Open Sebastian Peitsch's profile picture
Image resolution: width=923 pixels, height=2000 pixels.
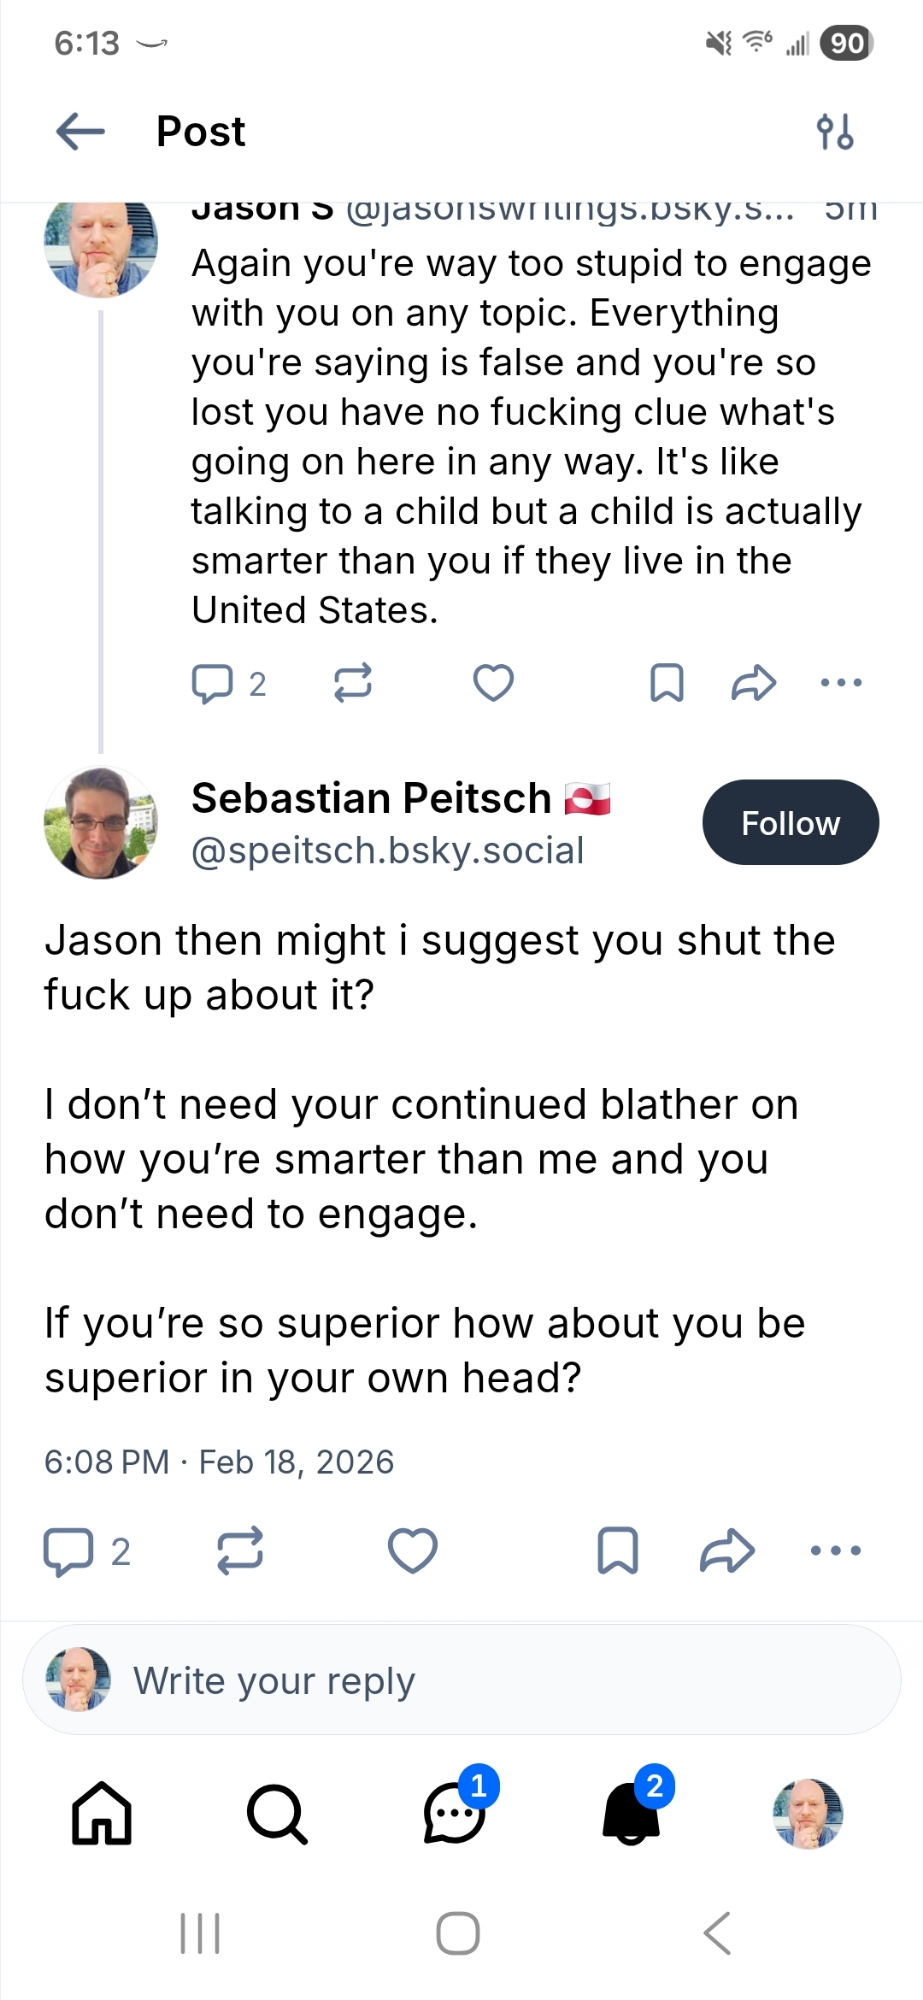point(101,823)
